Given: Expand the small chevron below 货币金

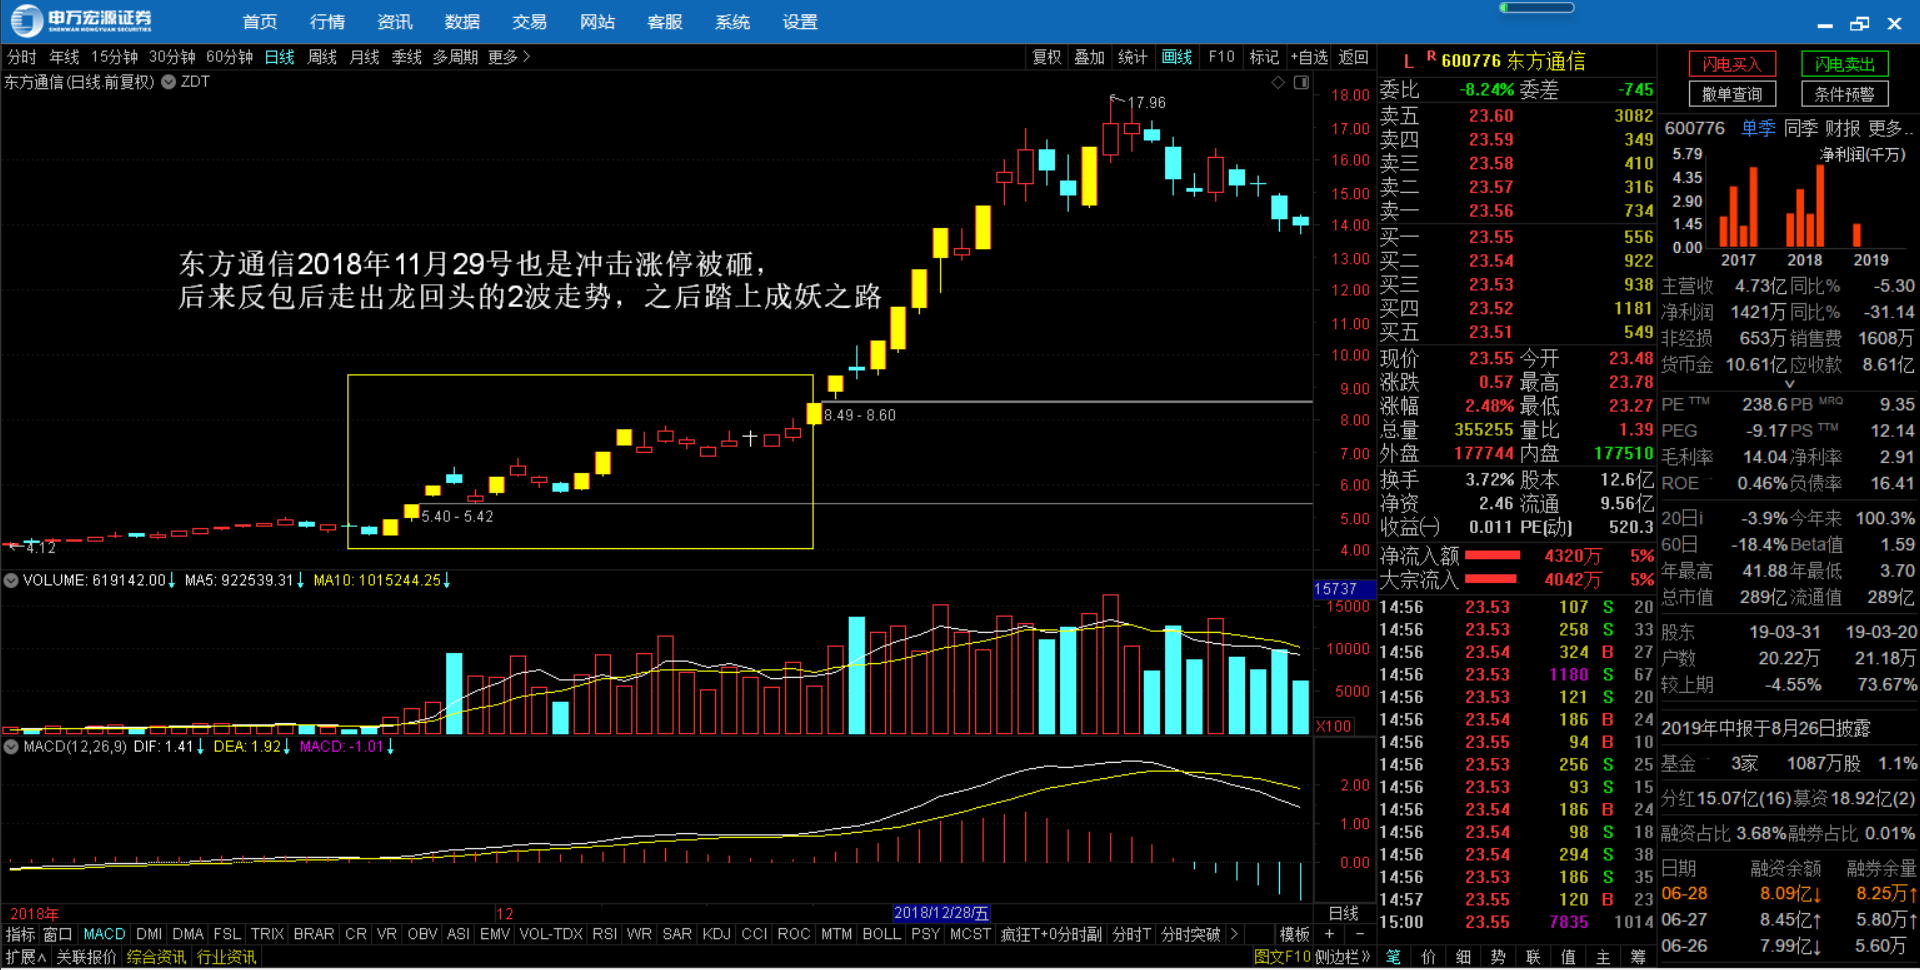Looking at the screenshot, I should tap(1789, 383).
